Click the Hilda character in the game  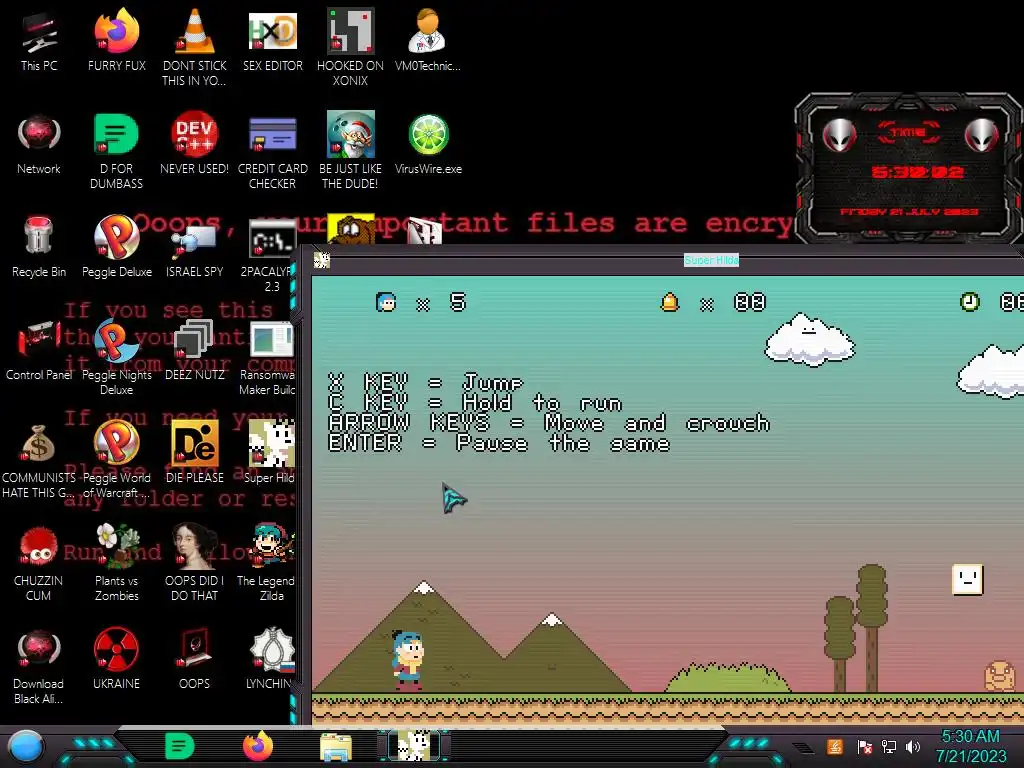click(408, 660)
